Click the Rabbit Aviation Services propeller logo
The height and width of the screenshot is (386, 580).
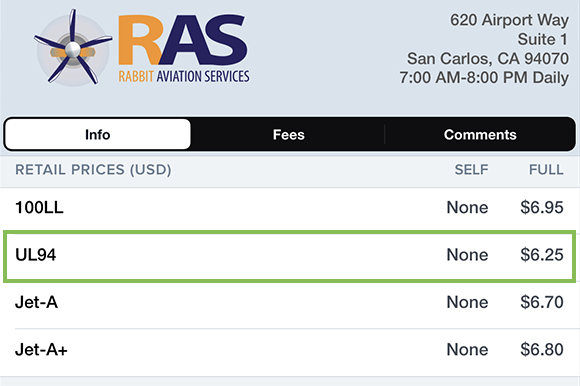pos(73,48)
